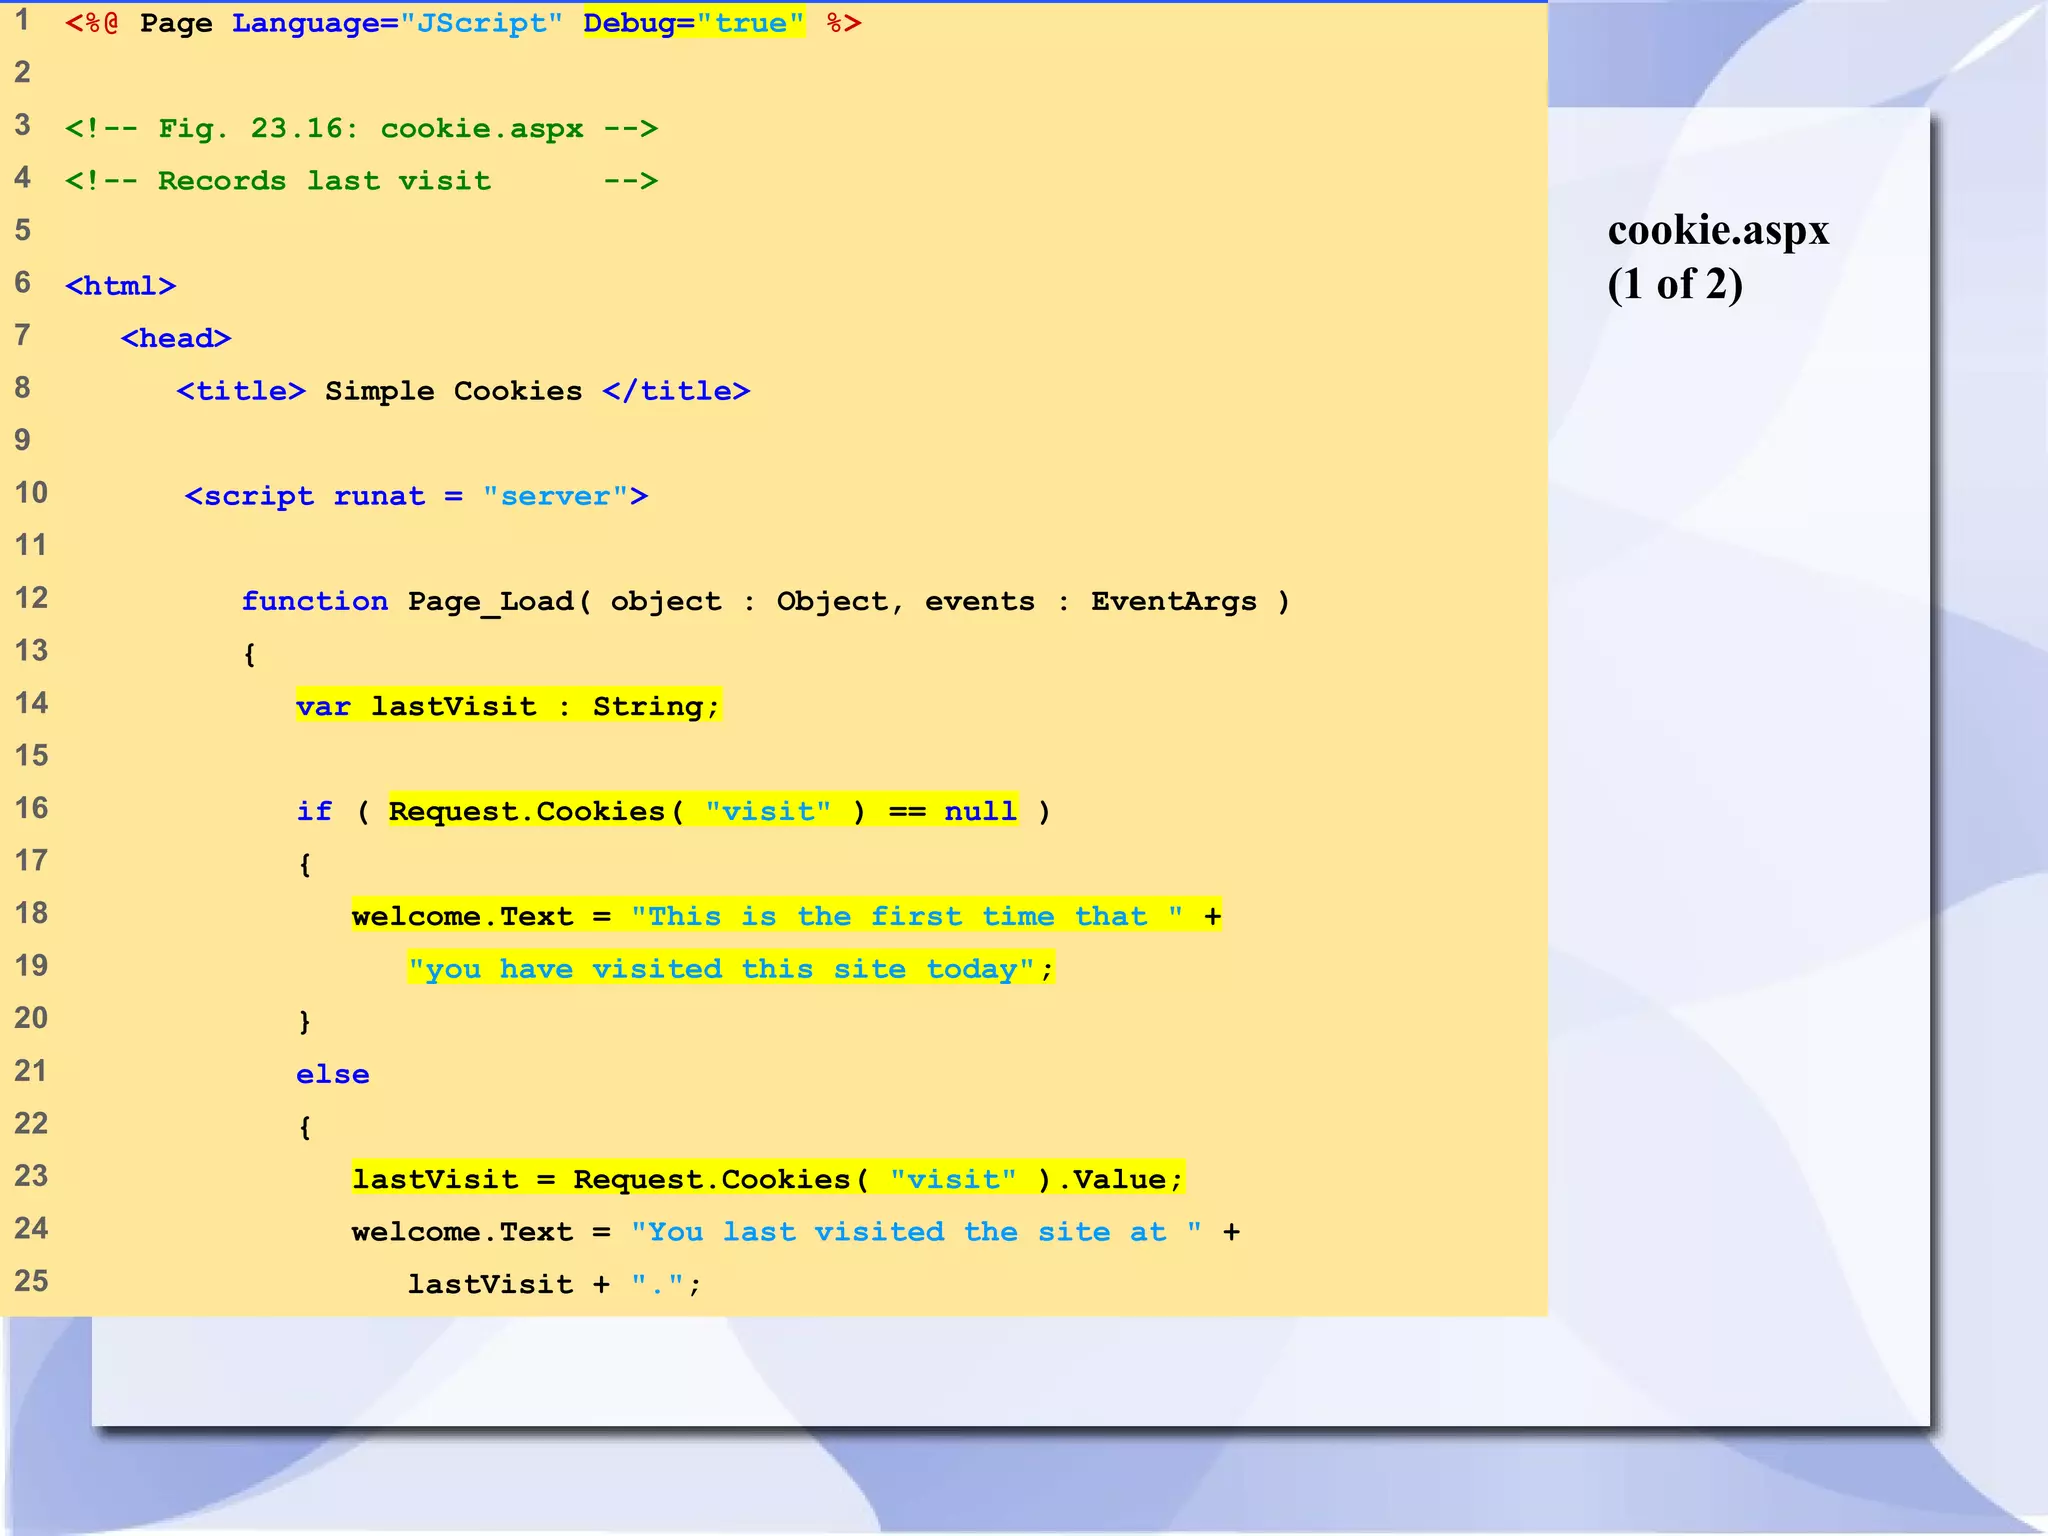Click the slide title 'cookie.aspx'

click(x=1718, y=231)
